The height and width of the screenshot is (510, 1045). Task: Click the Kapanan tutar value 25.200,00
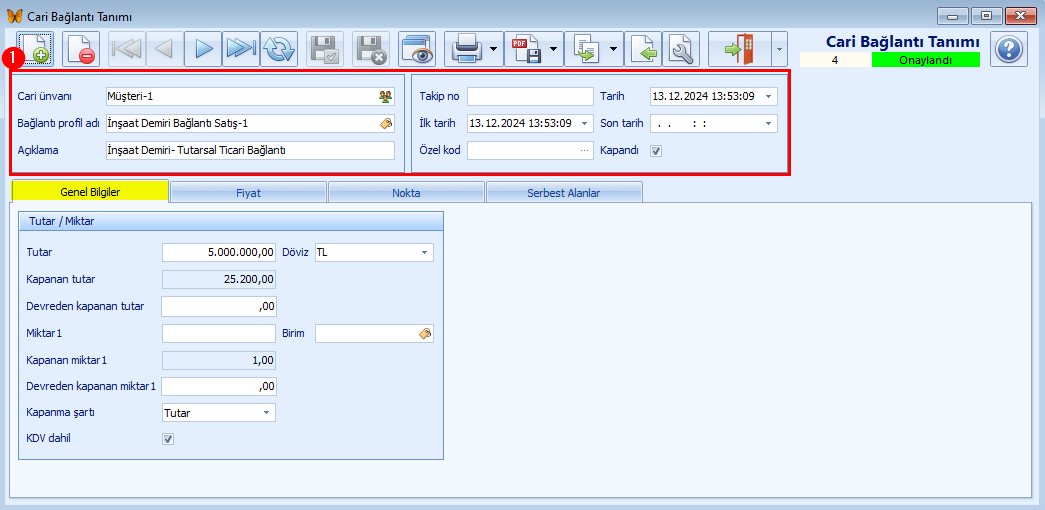click(219, 279)
